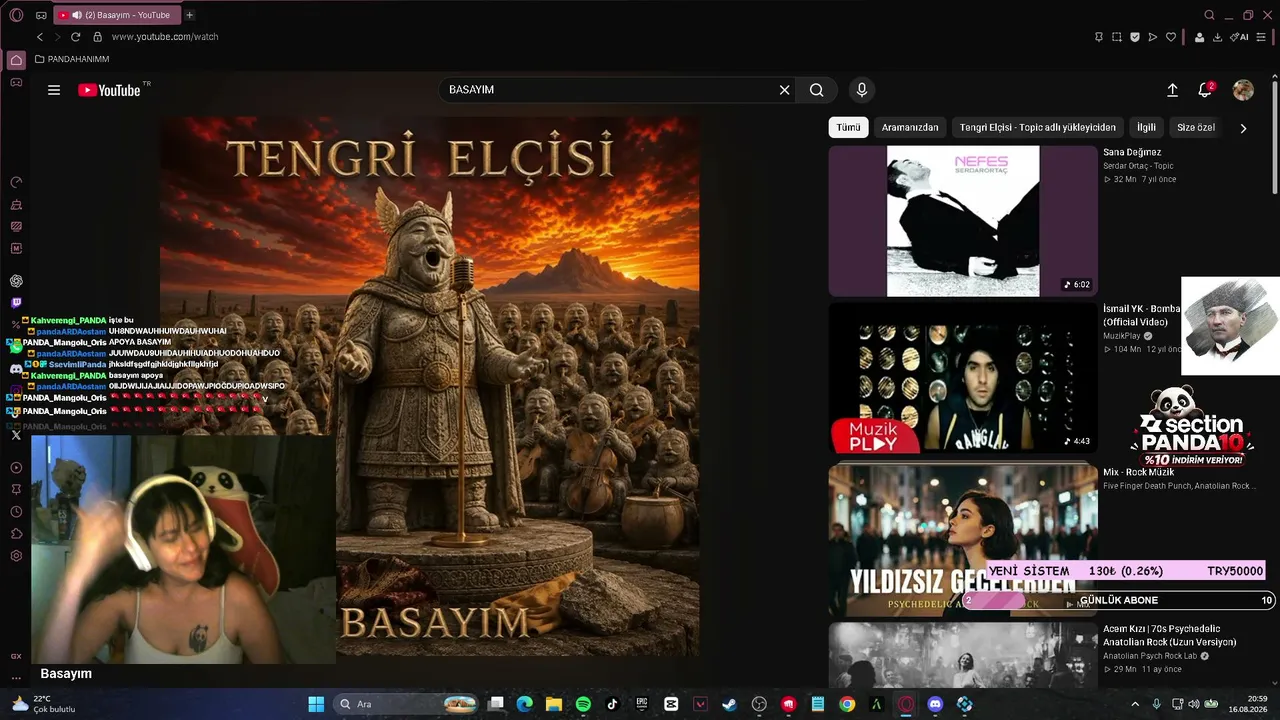The width and height of the screenshot is (1280, 720).
Task: Open the GX button at sidebar bottom
Action: click(x=16, y=656)
